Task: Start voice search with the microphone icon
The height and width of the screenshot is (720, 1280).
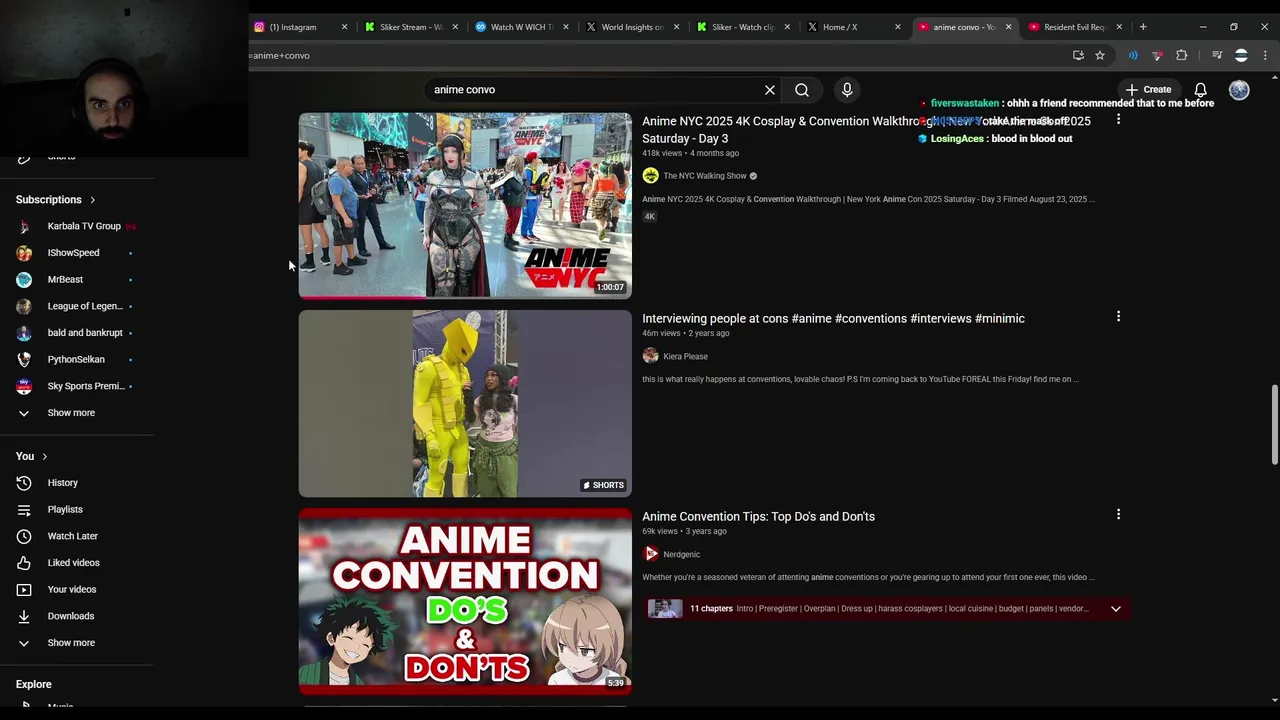Action: (847, 90)
